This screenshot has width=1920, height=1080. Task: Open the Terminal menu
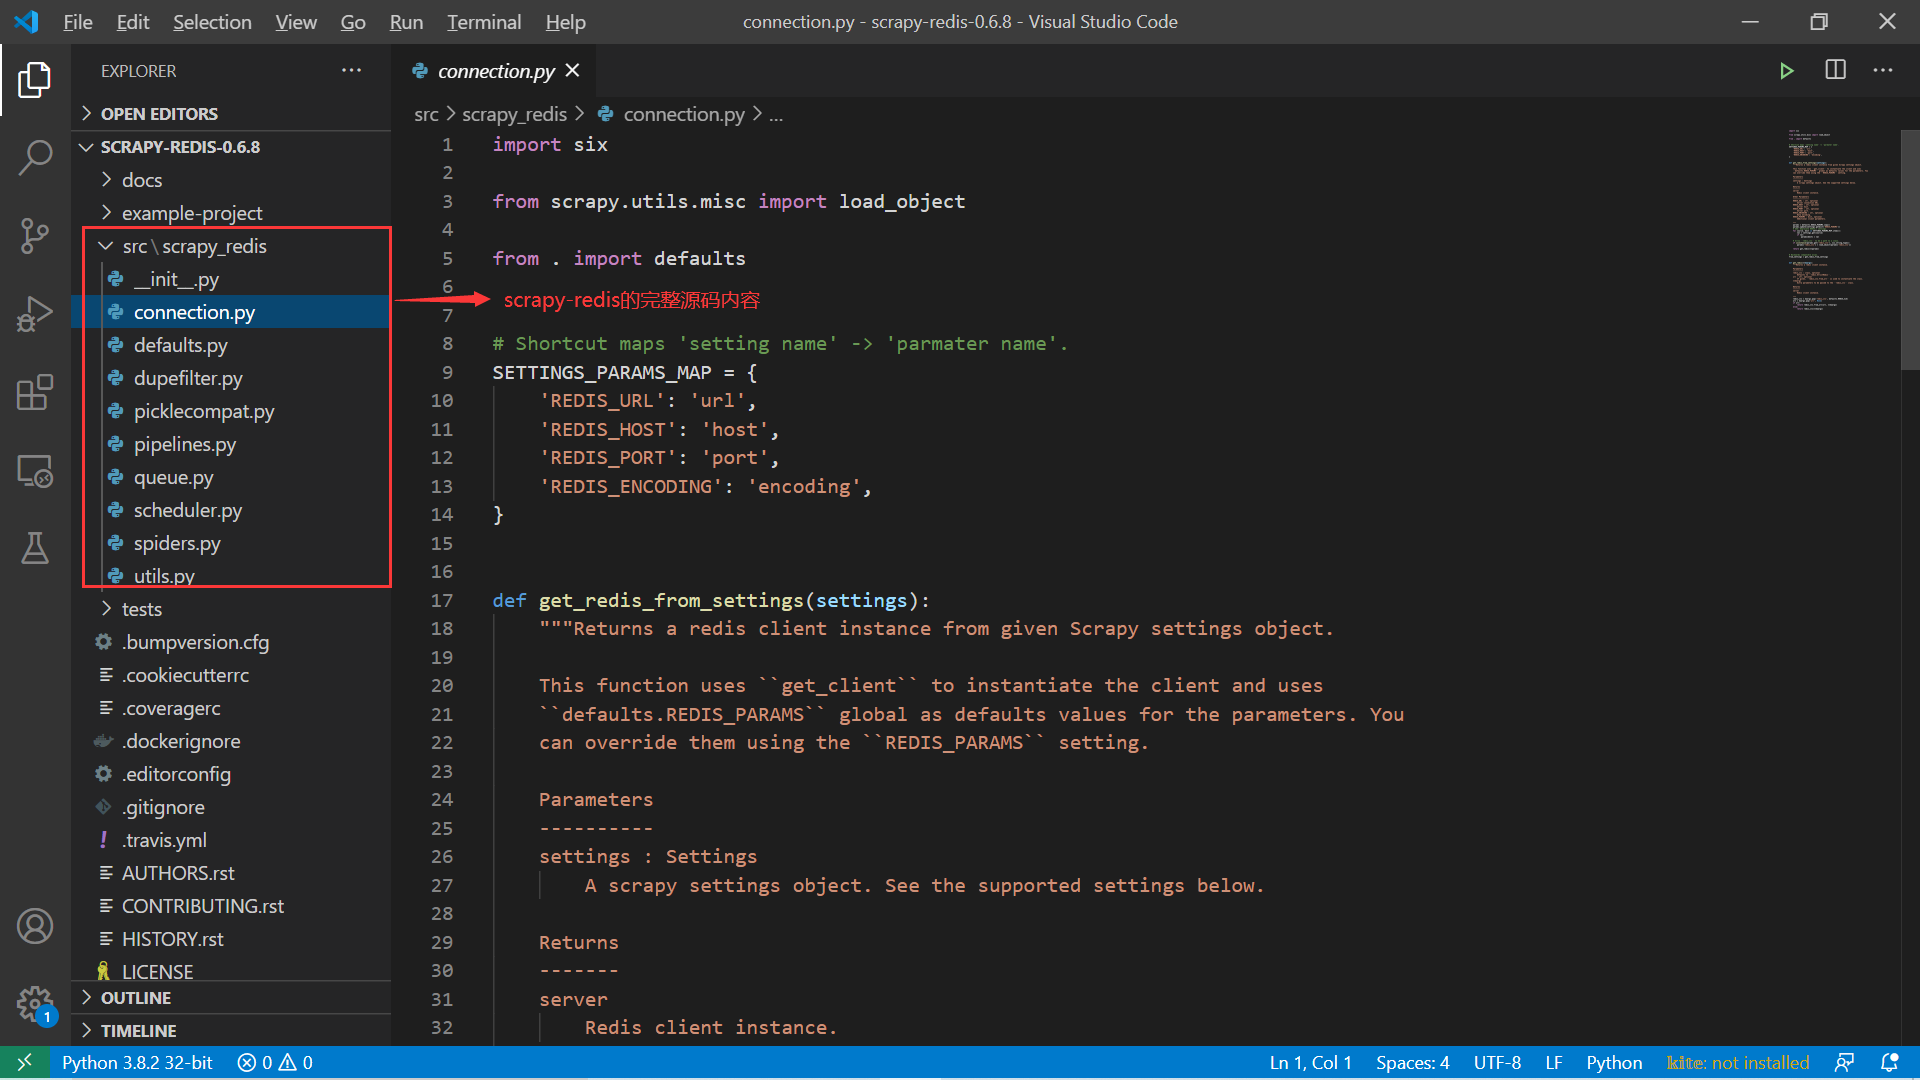(484, 22)
